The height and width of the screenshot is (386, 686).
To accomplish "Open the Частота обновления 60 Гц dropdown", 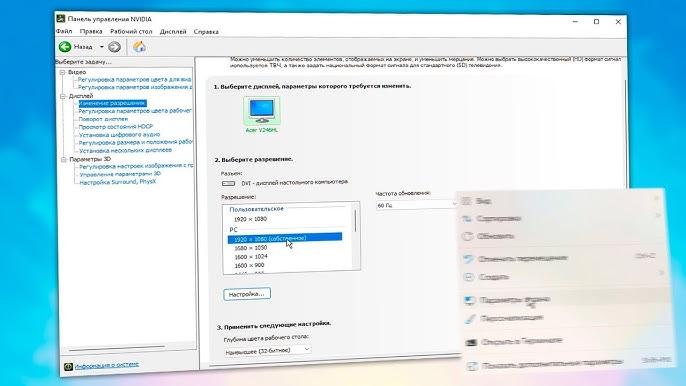I will click(x=416, y=205).
